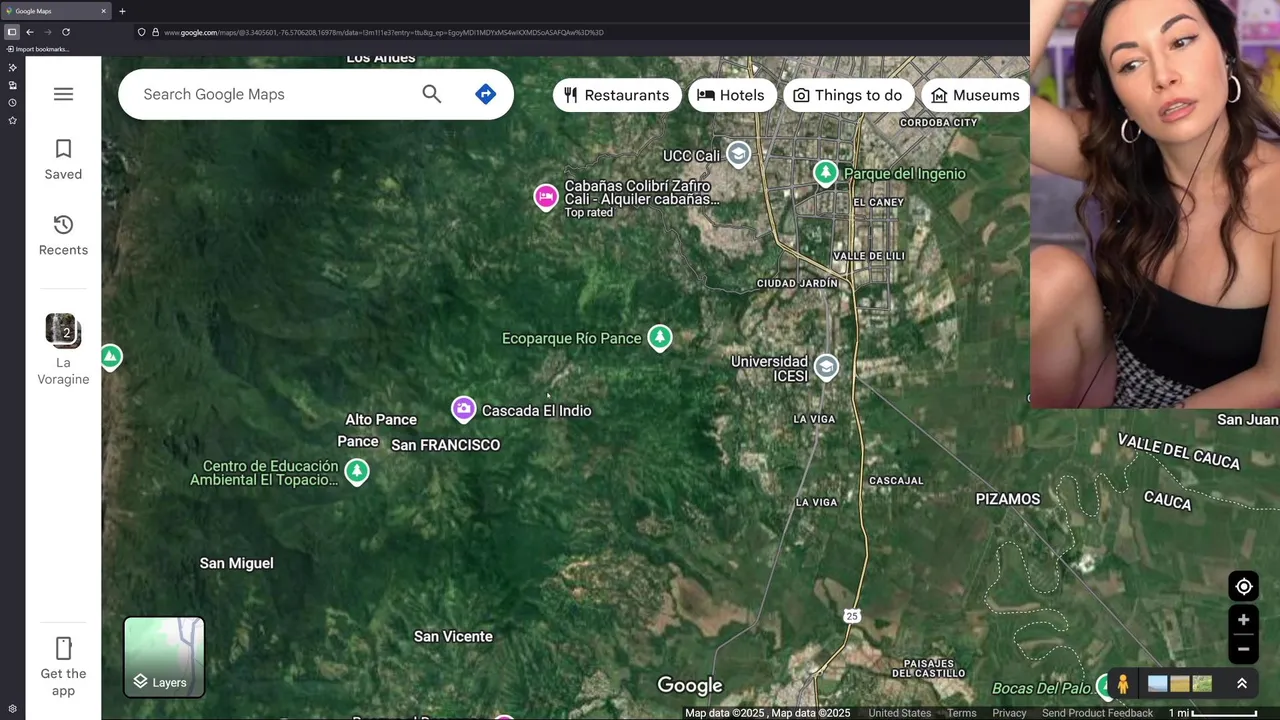Click the CORDOBA CITY map label
1280x720 pixels.
click(939, 123)
